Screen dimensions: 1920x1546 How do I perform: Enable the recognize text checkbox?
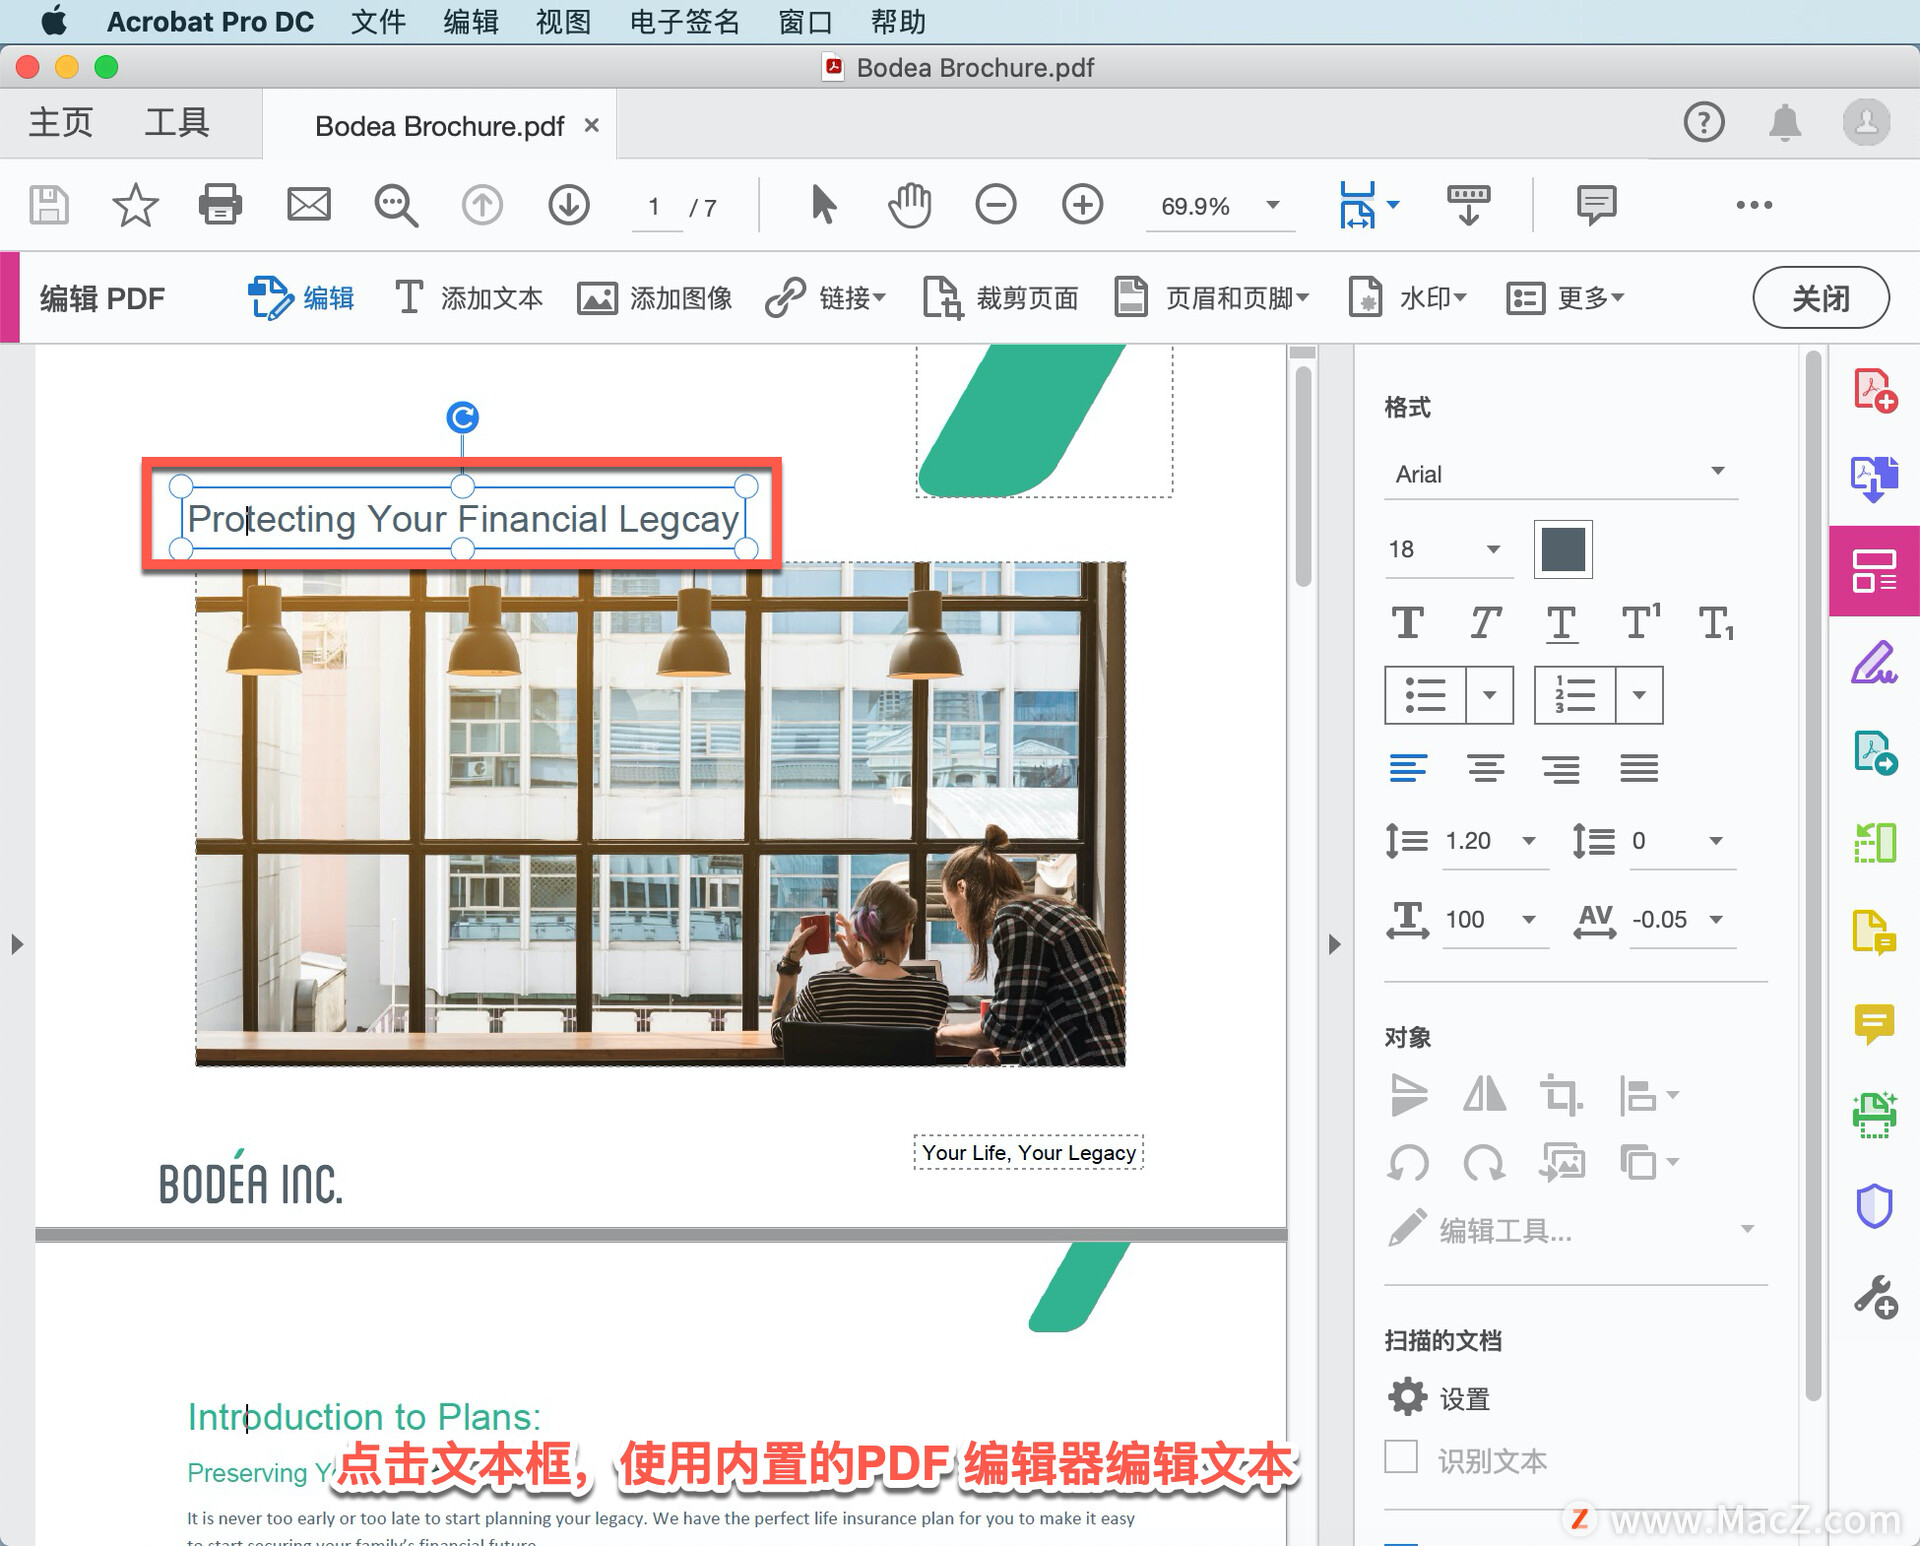(1401, 1457)
